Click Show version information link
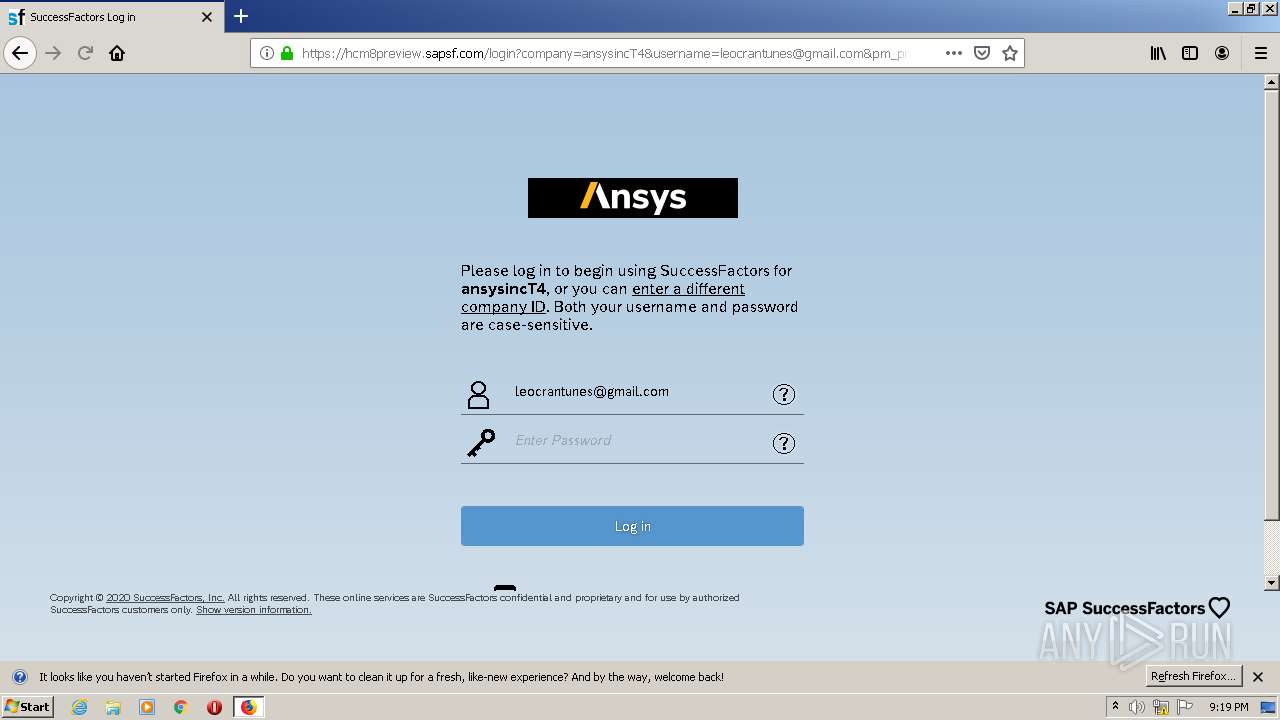Image resolution: width=1280 pixels, height=720 pixels. pos(254,610)
